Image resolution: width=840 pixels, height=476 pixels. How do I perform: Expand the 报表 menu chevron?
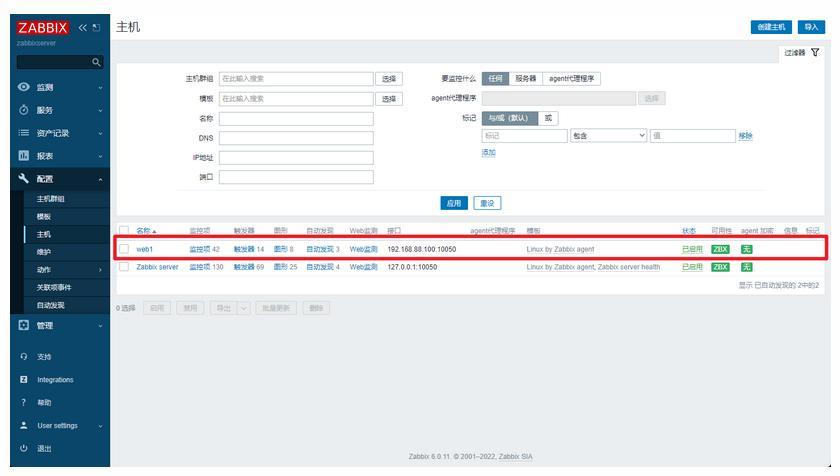coord(100,156)
